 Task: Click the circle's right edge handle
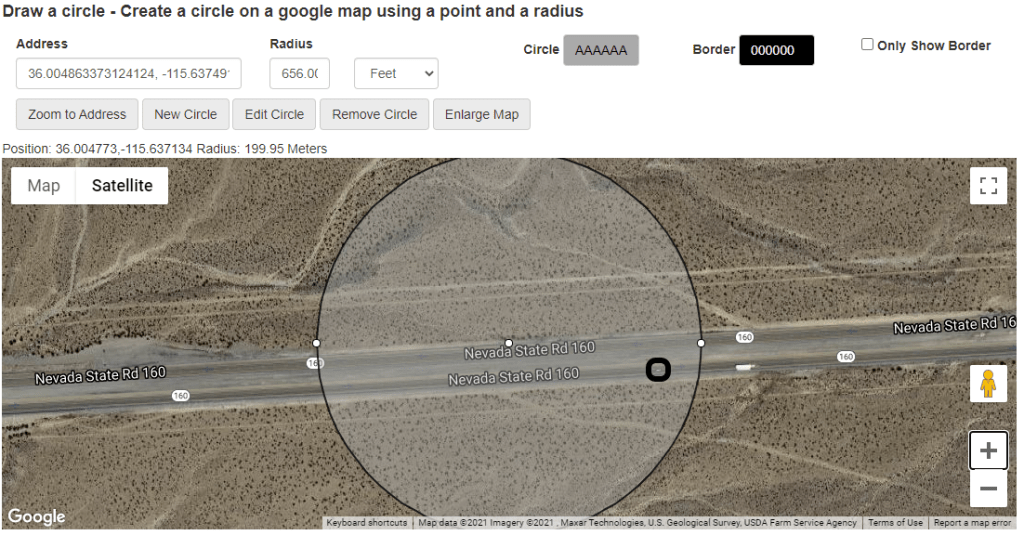pyautogui.click(x=700, y=343)
